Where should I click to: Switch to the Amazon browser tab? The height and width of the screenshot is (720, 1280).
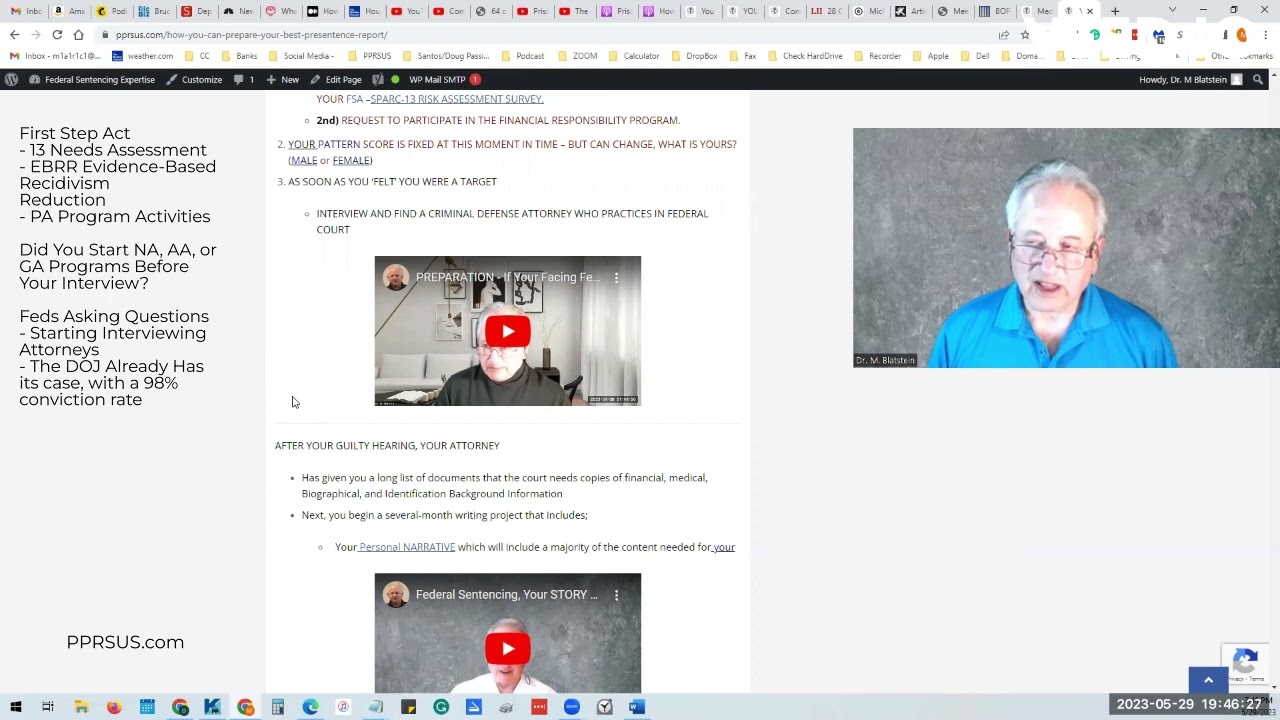click(69, 11)
